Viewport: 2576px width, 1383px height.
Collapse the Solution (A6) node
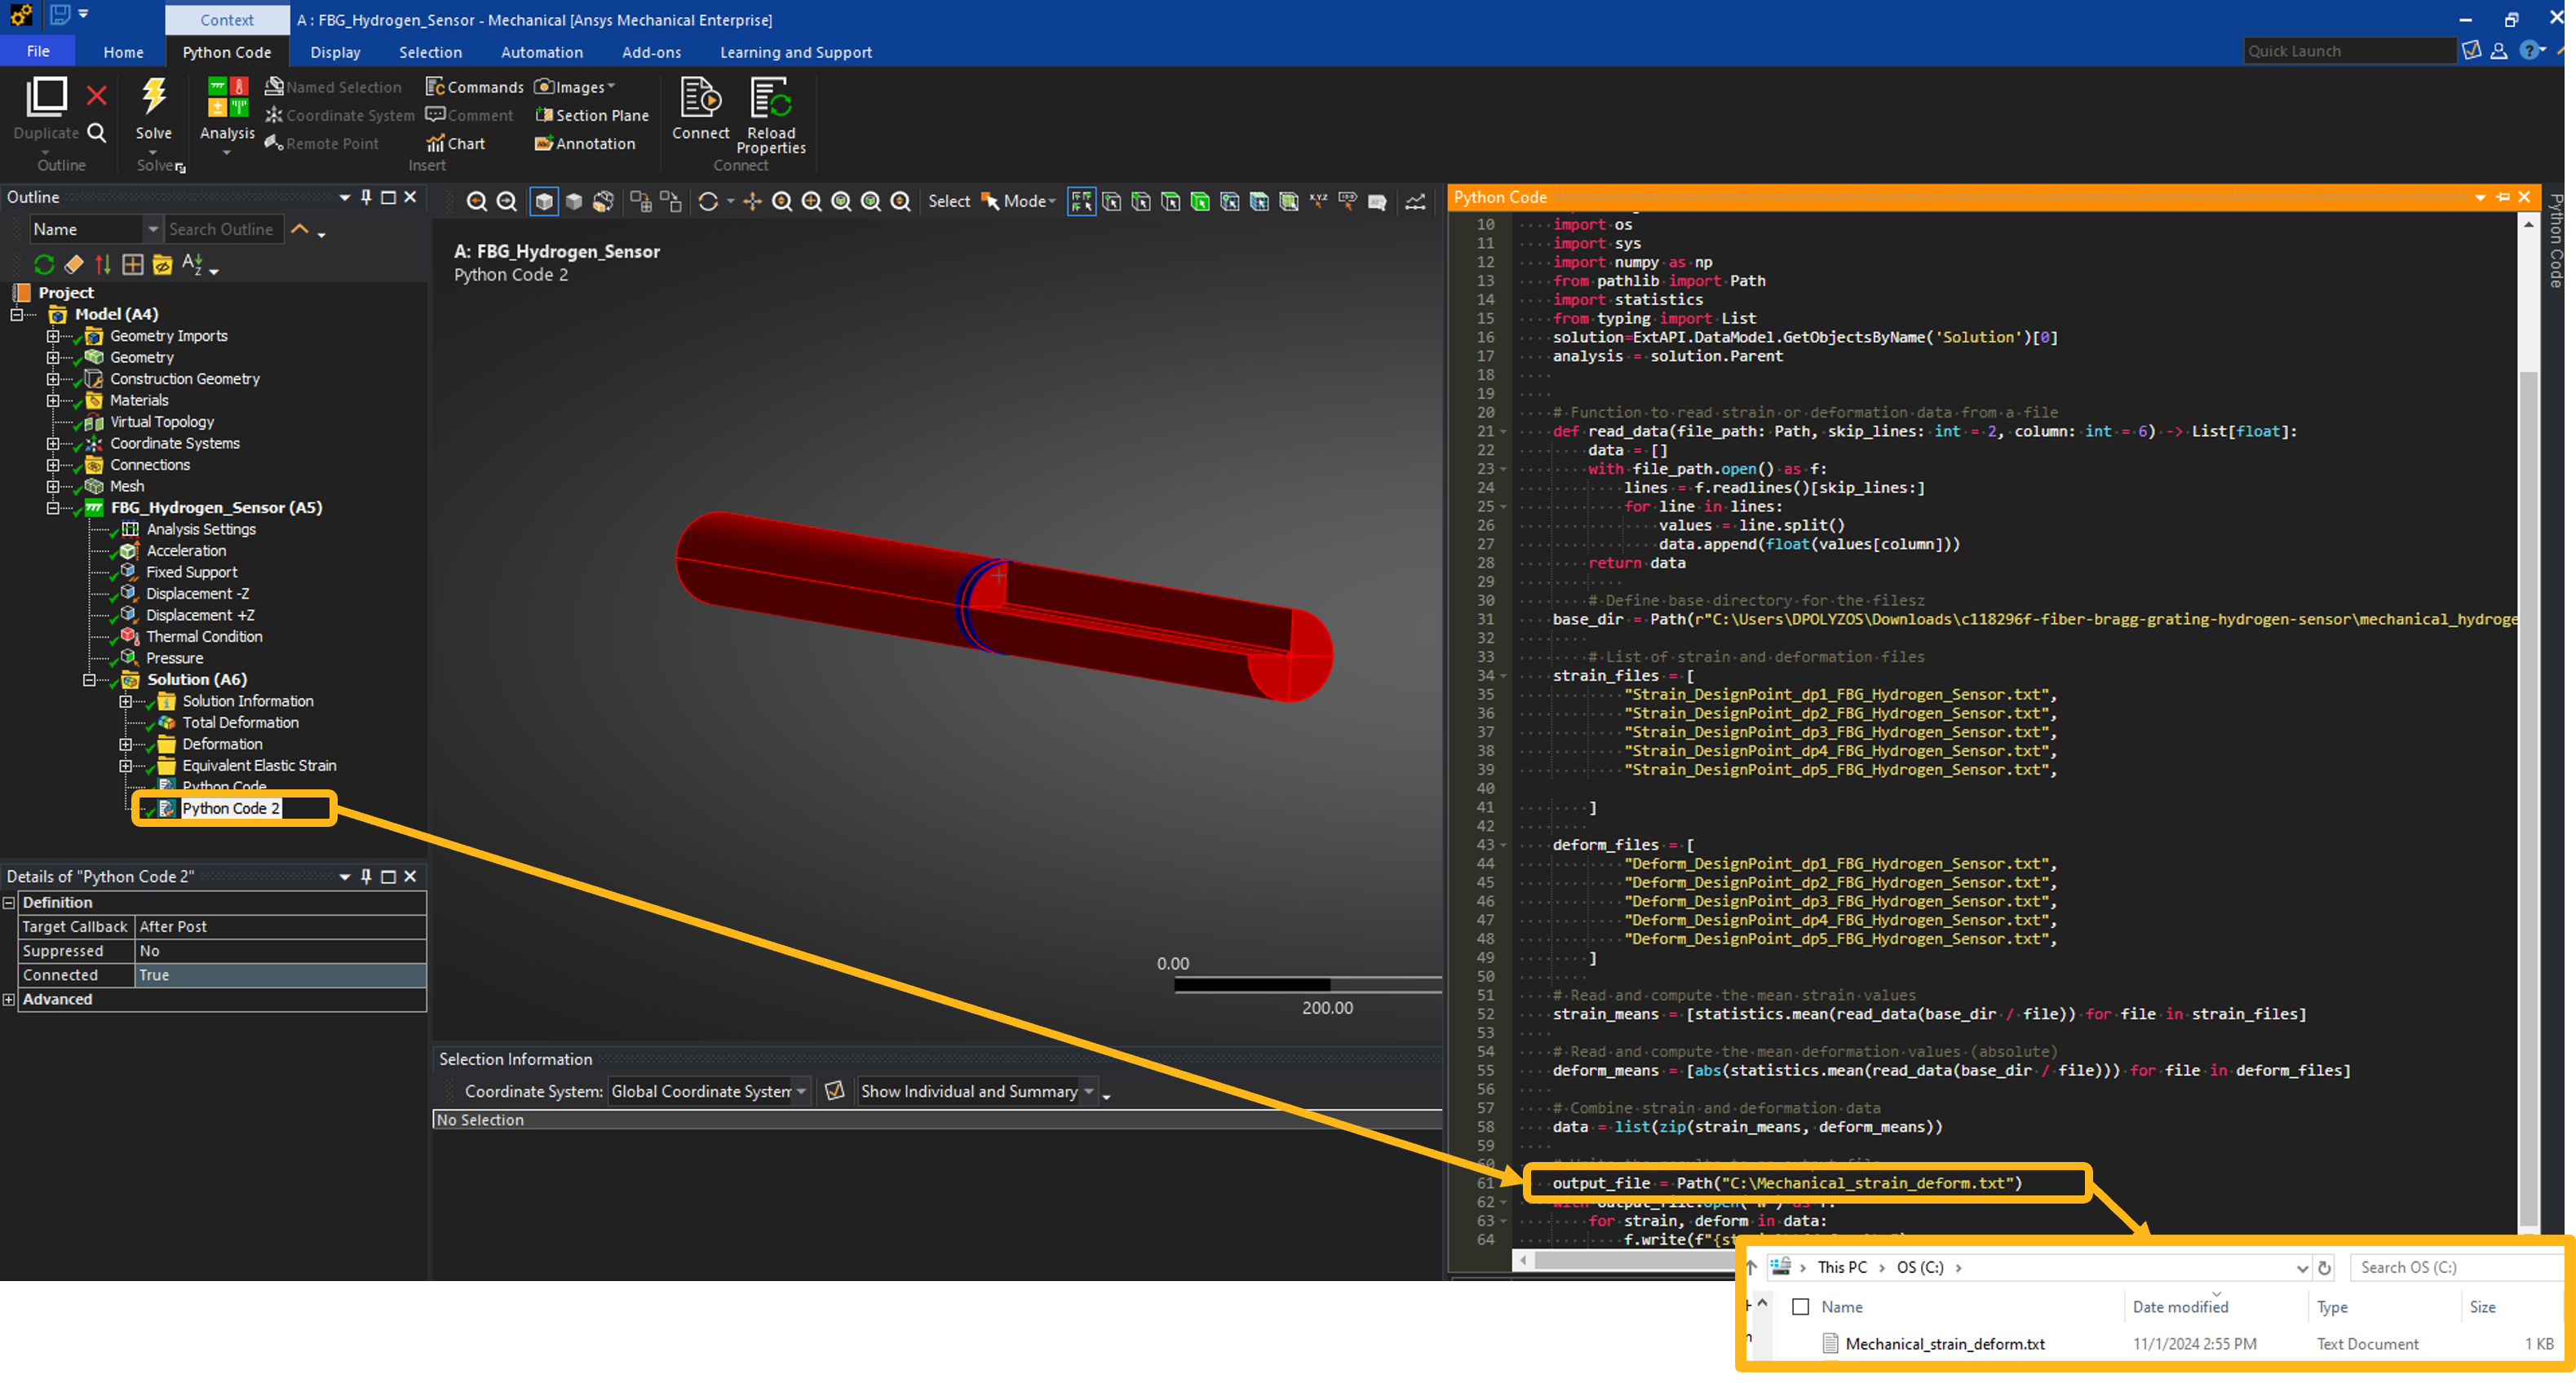pos(90,680)
